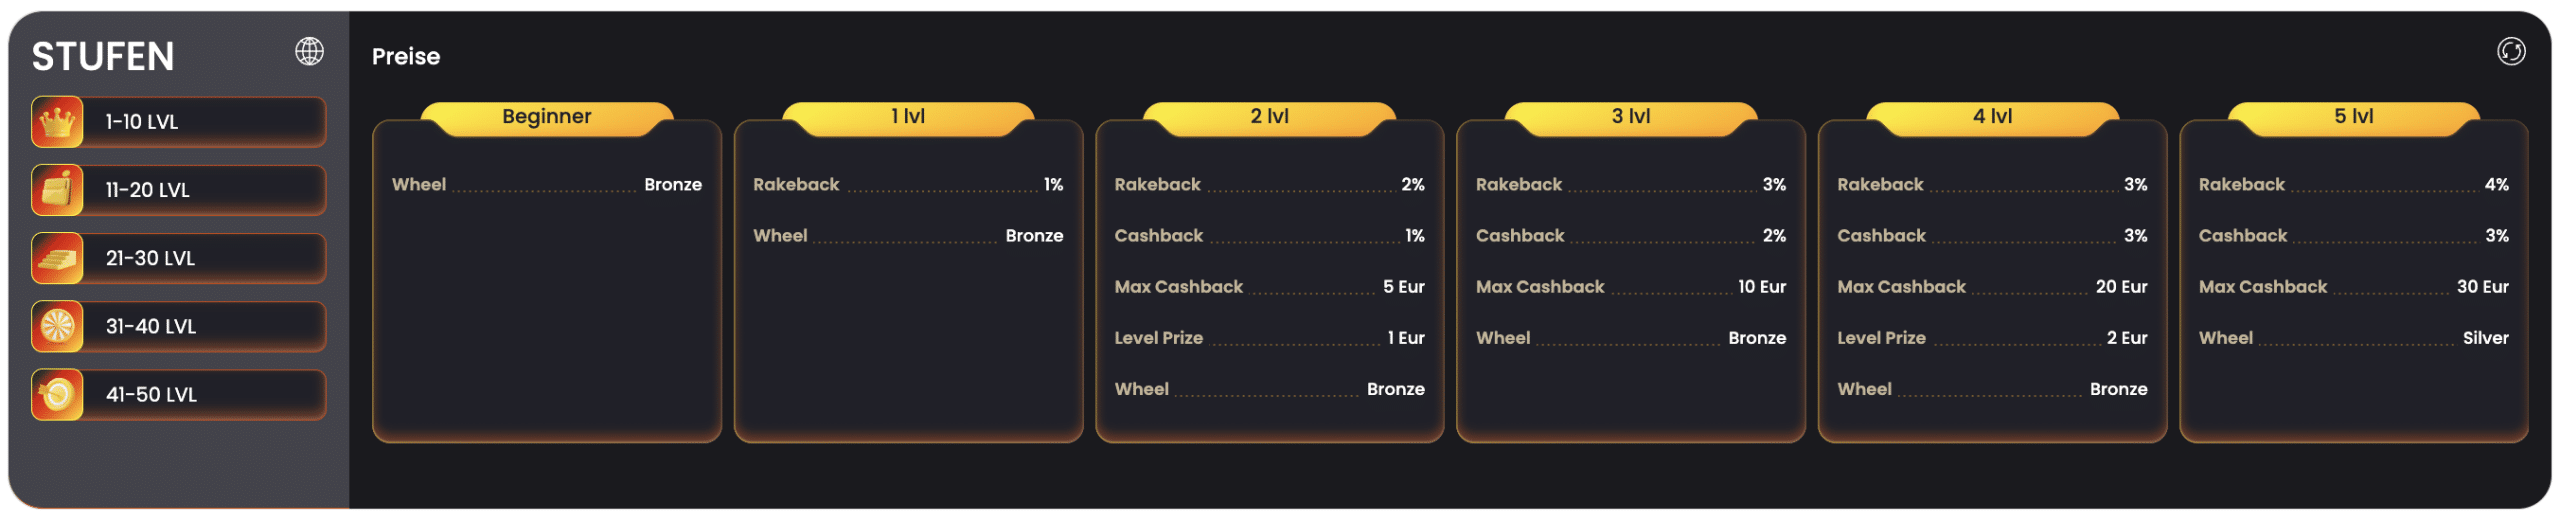Show the 31-40 LVL tier
The width and height of the screenshot is (2560, 521).
tap(179, 326)
